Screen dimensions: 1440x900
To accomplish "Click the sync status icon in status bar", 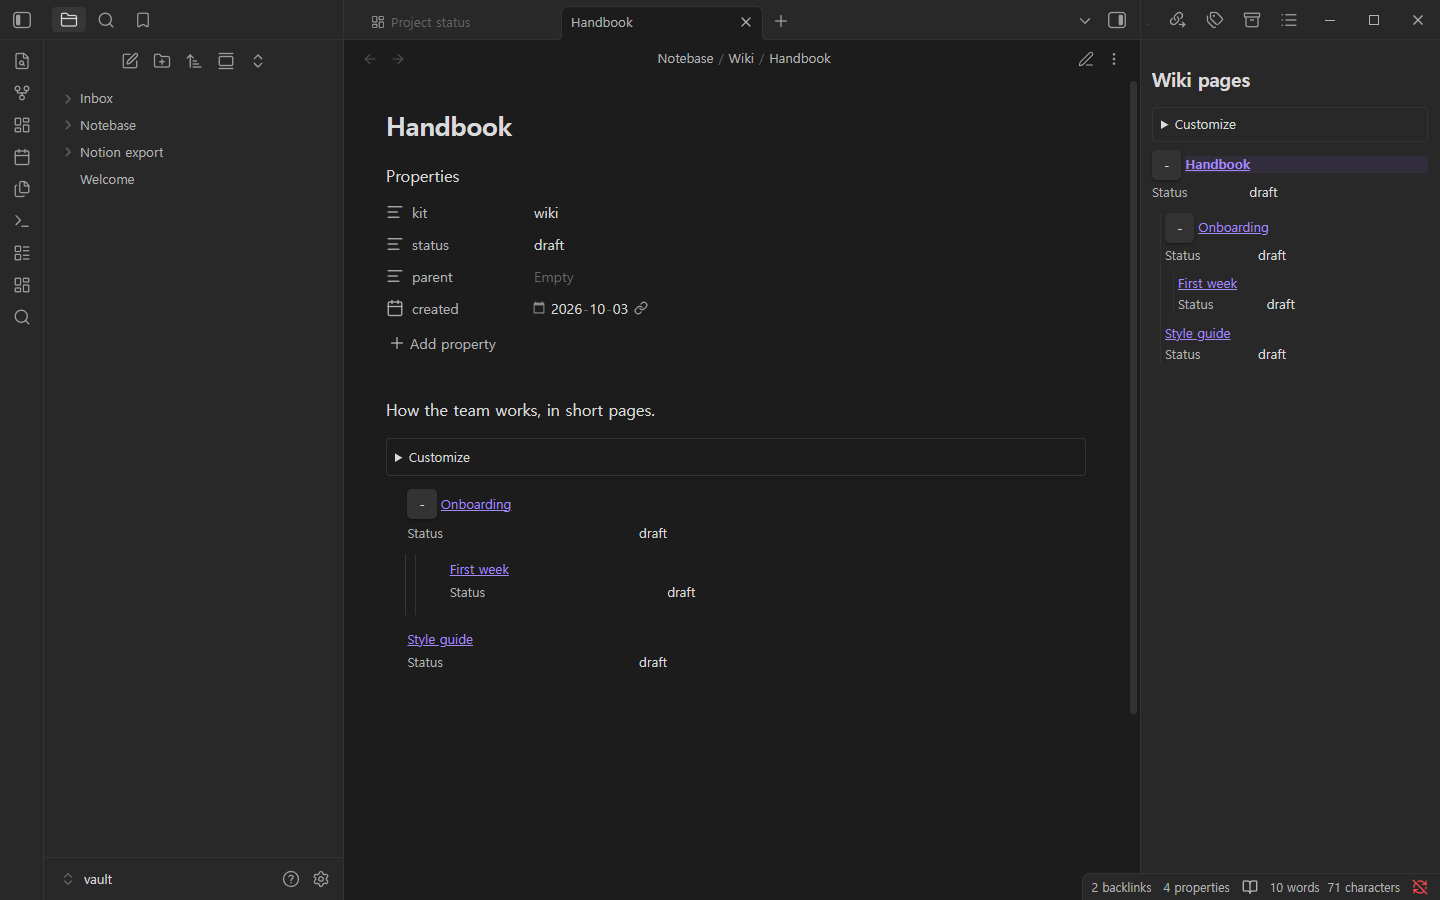I will [x=1420, y=887].
